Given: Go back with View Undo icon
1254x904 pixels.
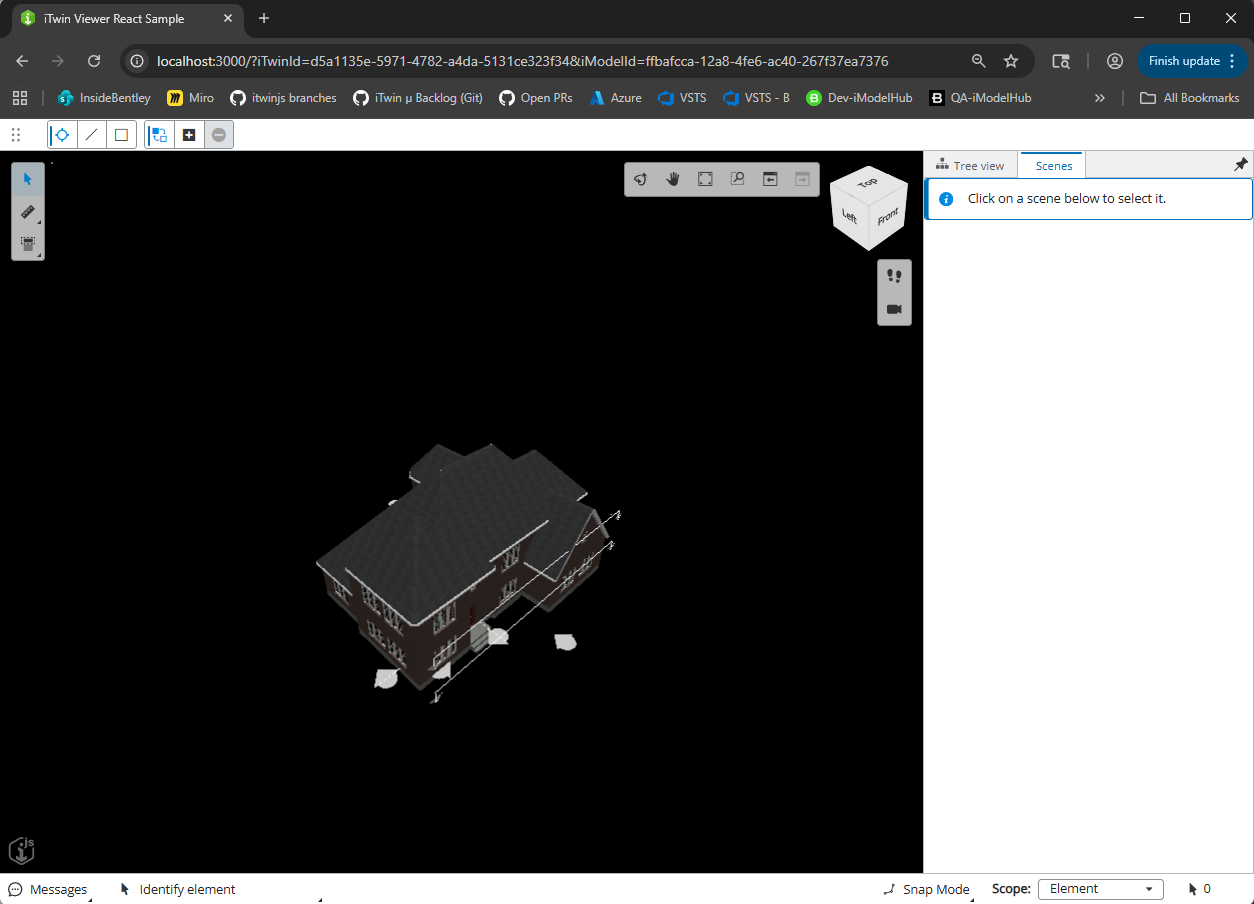Looking at the screenshot, I should point(770,179).
